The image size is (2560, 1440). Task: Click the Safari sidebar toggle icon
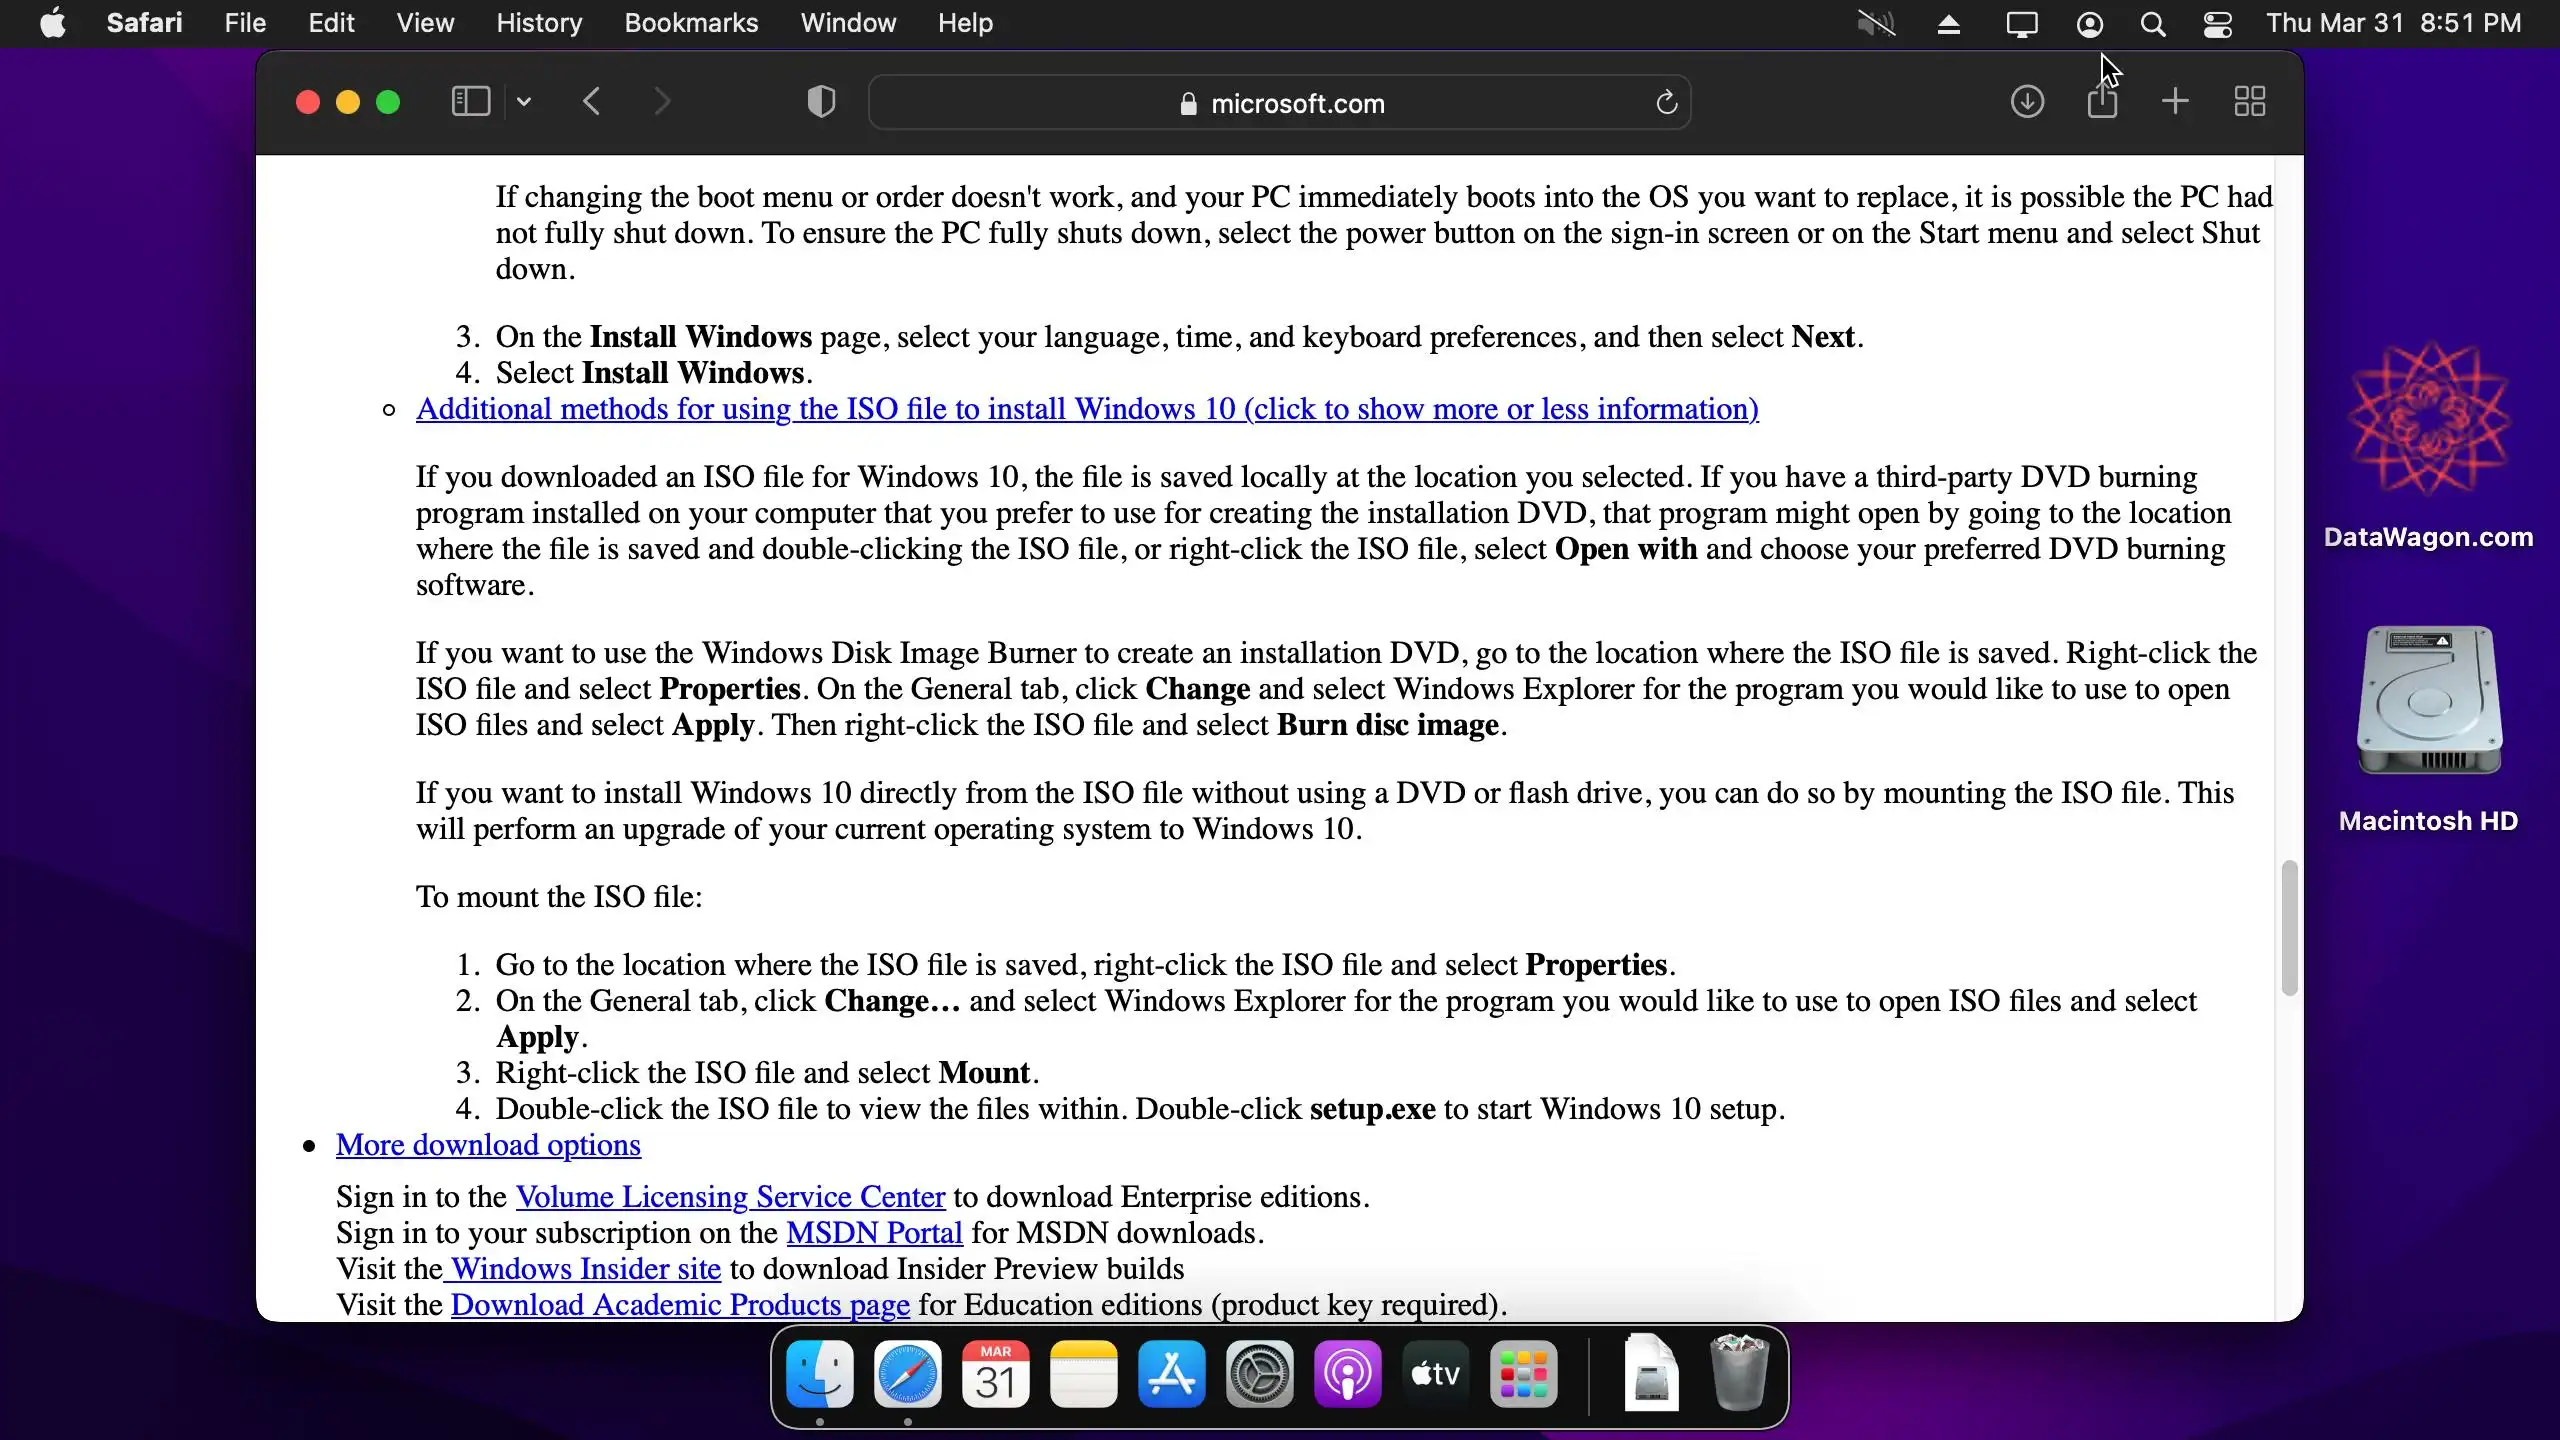(470, 102)
